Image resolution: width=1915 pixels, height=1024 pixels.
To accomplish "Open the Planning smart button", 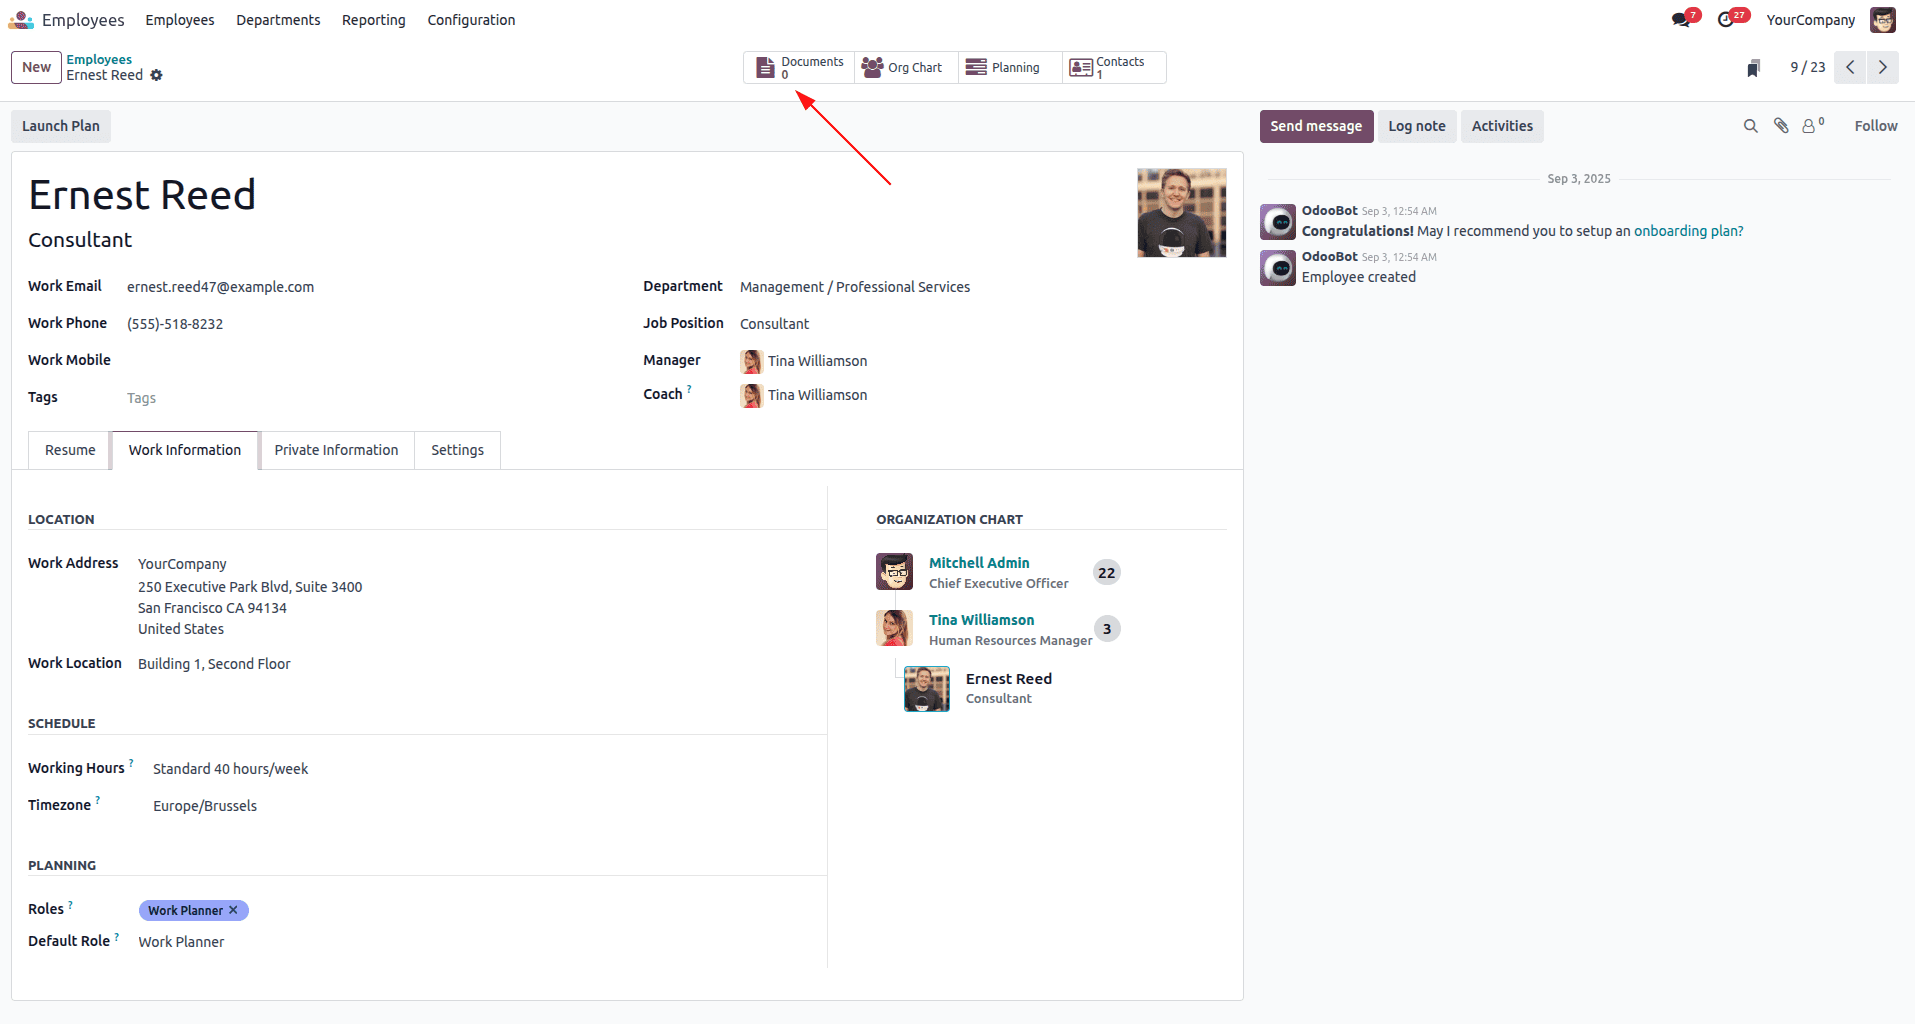I will (1007, 67).
